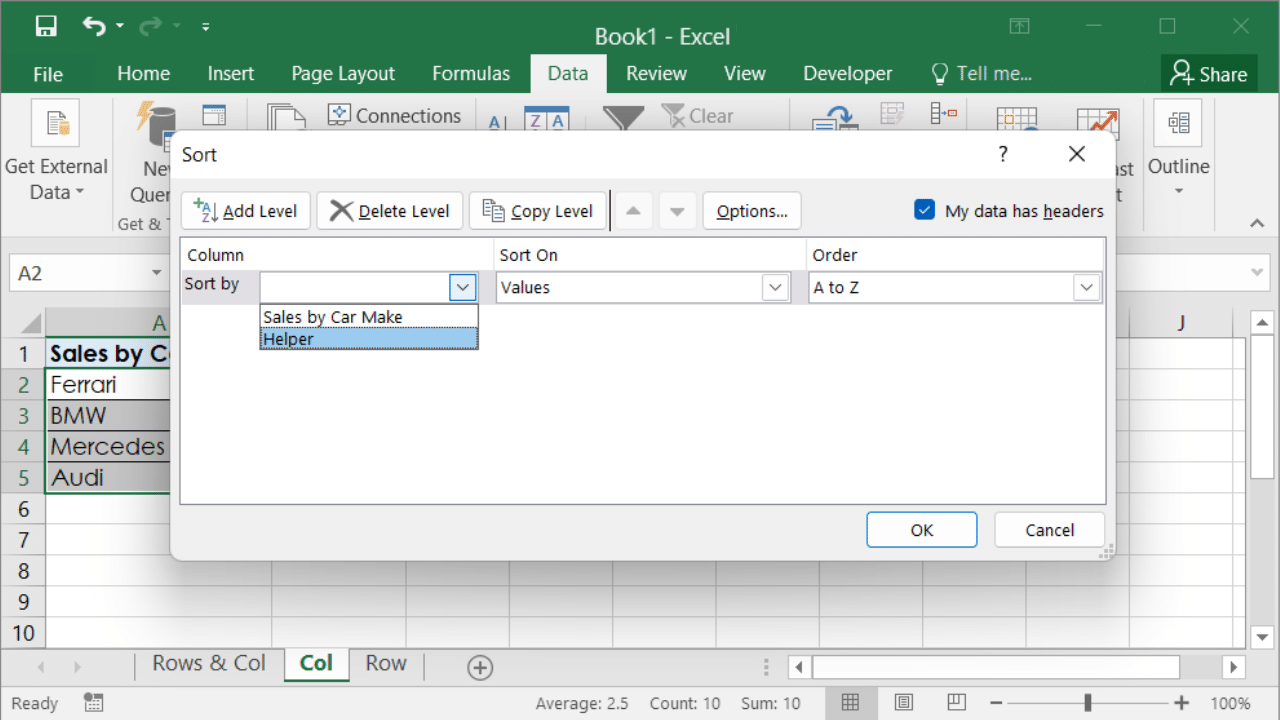Click the Get External Data icon
Screen dimensions: 1280x720
[56, 124]
